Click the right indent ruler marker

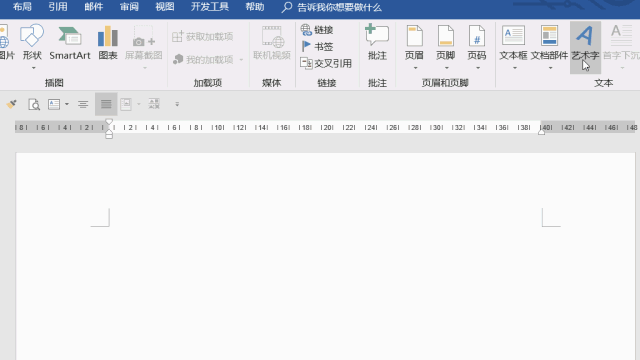pyautogui.click(x=541, y=132)
